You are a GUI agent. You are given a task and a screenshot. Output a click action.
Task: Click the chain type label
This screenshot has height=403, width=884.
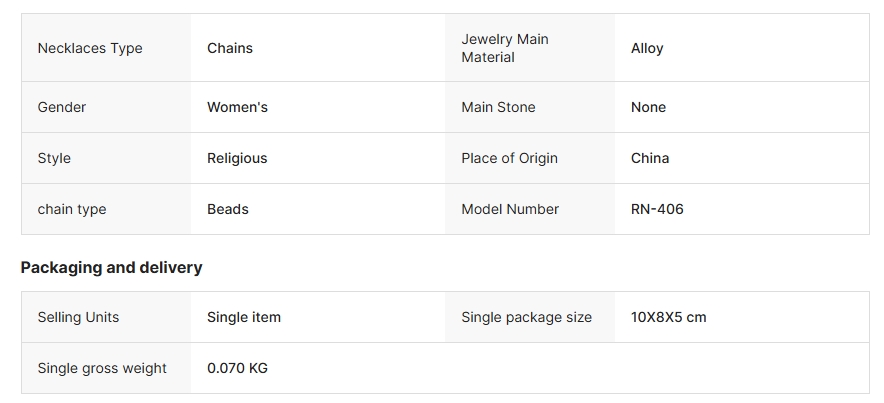pos(72,209)
